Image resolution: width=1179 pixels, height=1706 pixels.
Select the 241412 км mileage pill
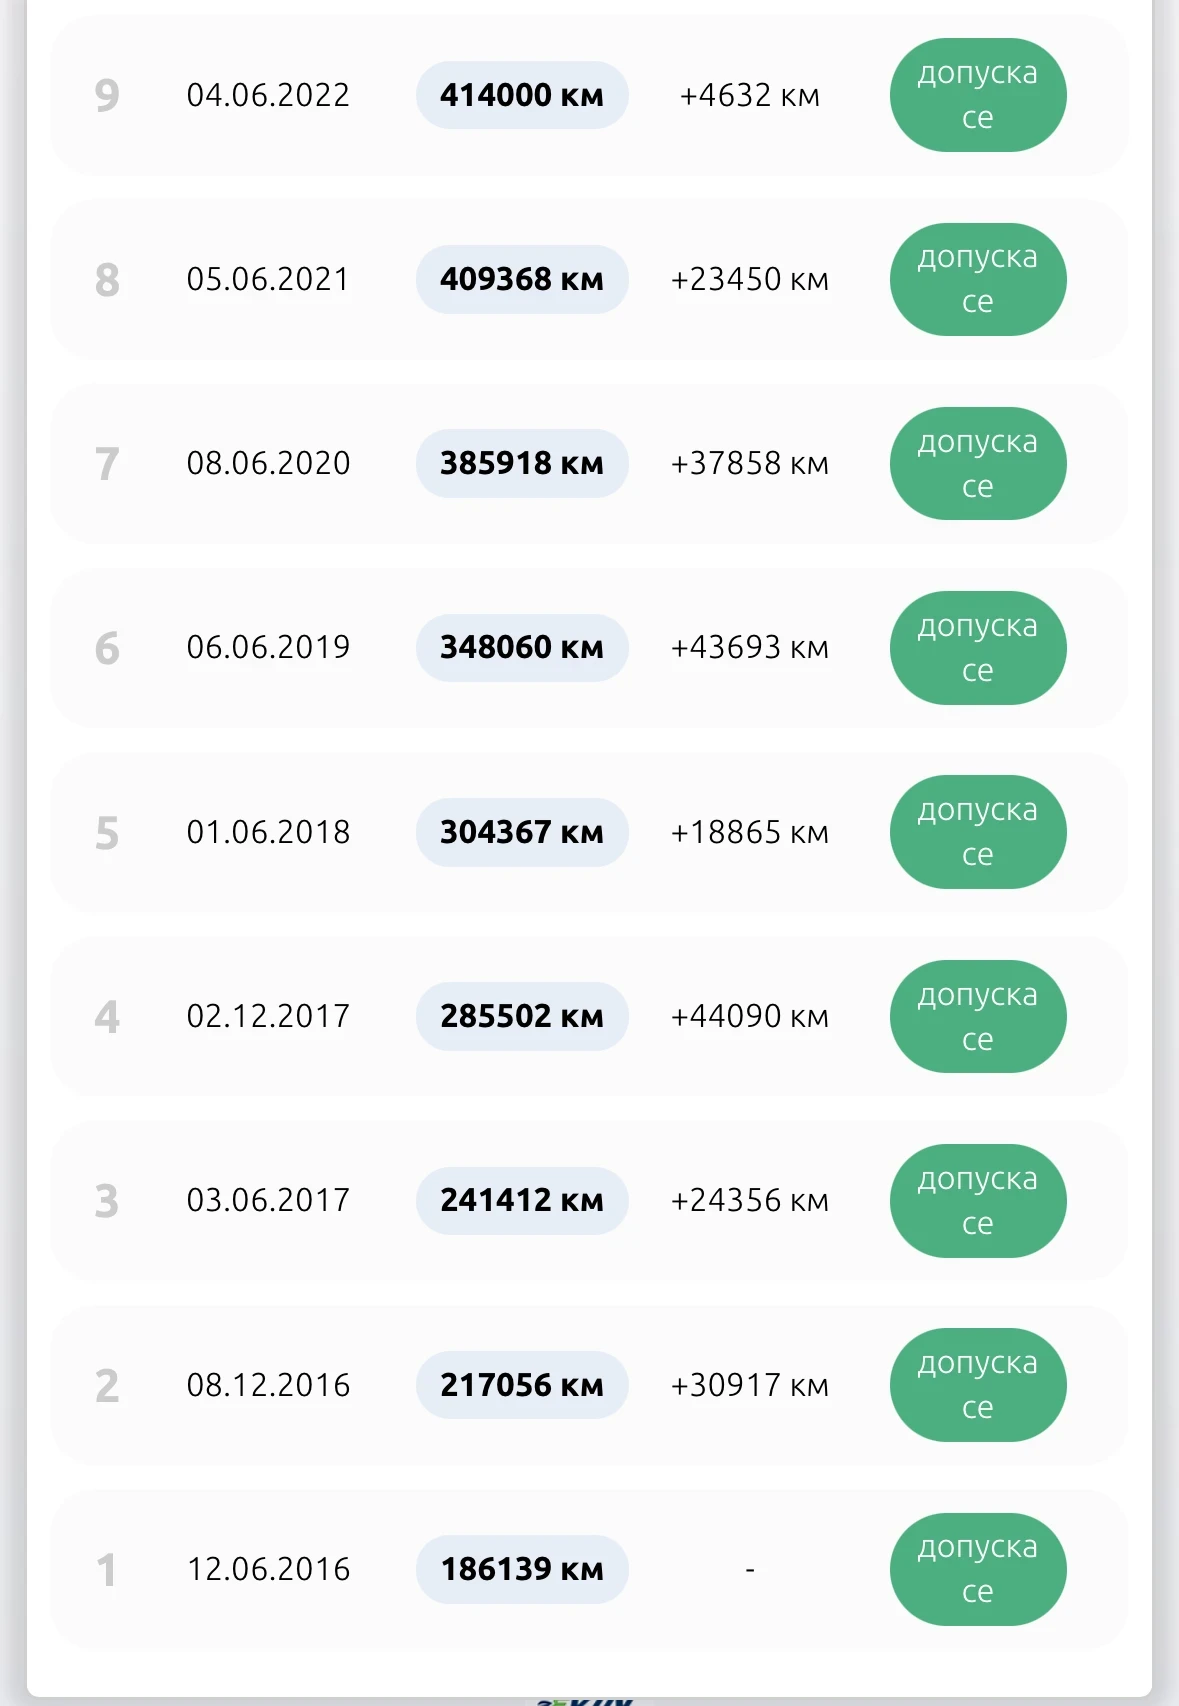(522, 1200)
